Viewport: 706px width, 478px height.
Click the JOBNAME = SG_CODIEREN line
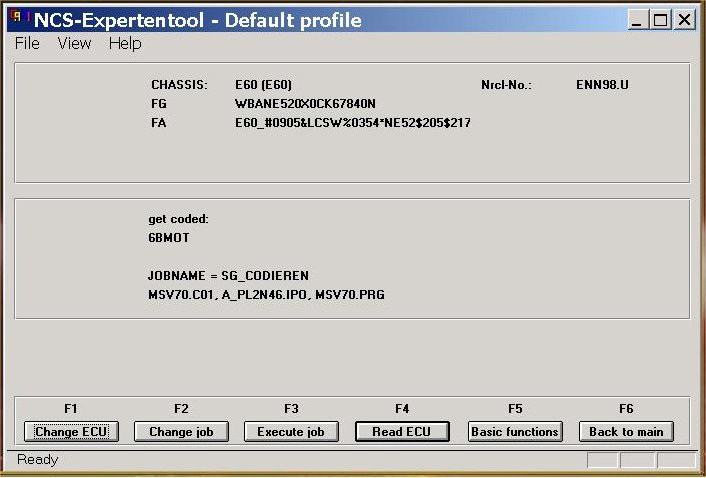229,275
